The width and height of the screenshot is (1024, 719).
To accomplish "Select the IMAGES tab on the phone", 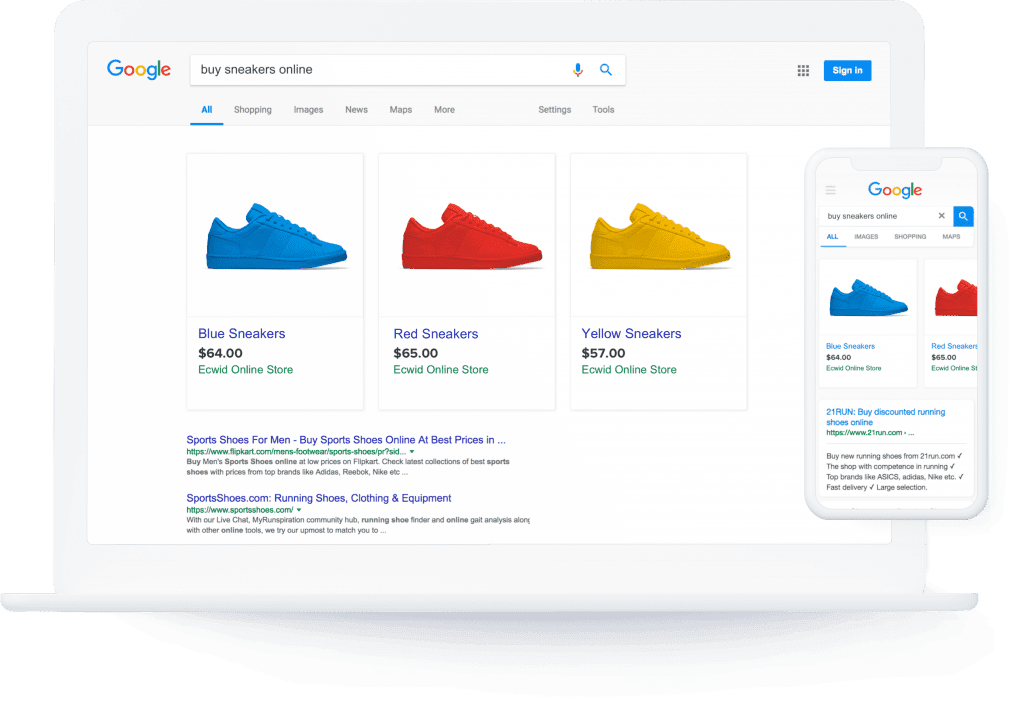I will (x=866, y=237).
